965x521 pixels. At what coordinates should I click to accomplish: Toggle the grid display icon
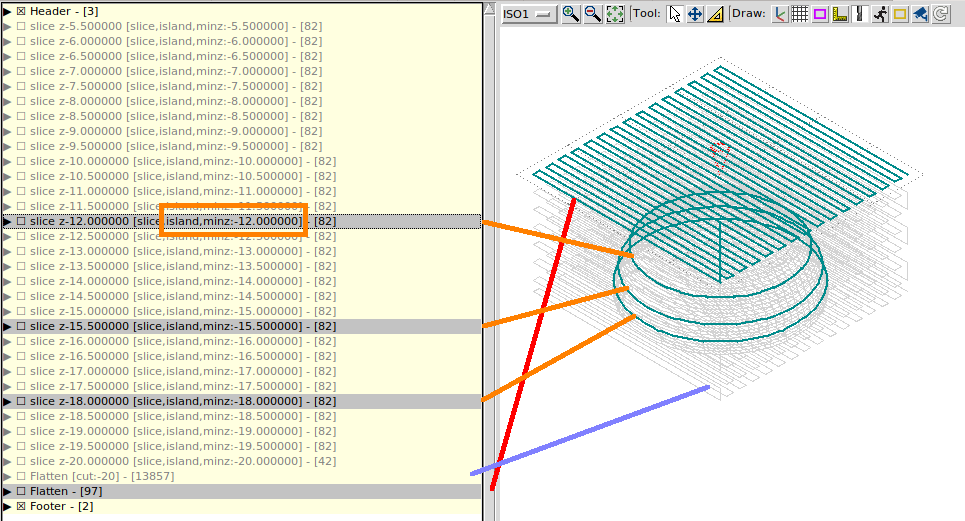click(799, 14)
